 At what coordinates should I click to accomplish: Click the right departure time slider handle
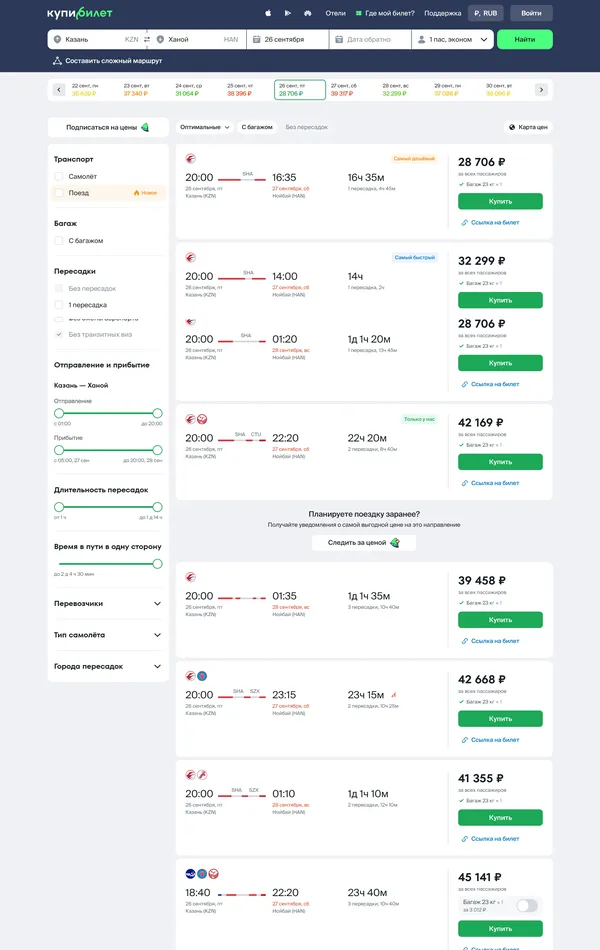click(157, 413)
